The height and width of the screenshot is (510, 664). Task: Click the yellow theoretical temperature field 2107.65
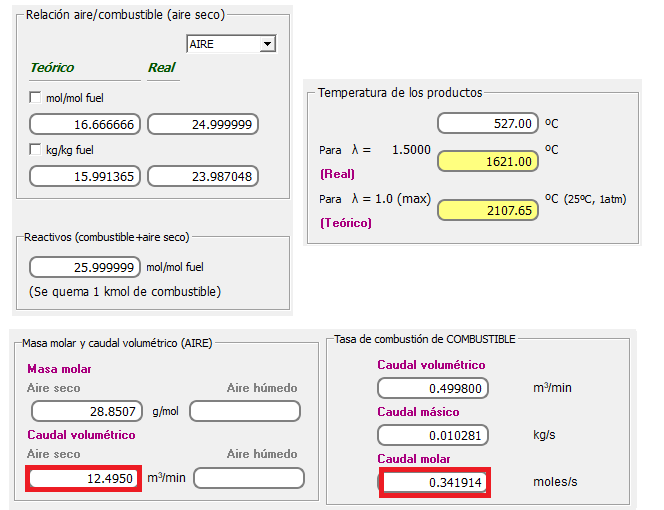point(488,210)
